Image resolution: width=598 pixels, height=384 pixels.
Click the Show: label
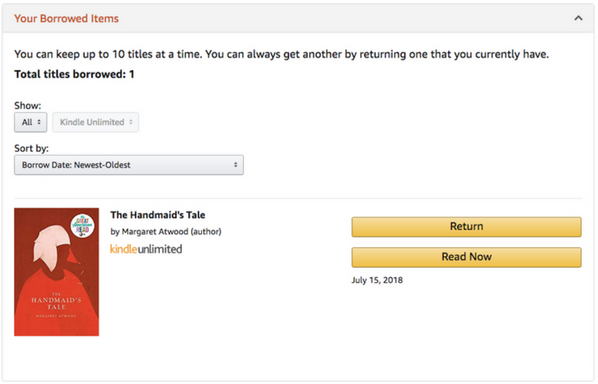tap(27, 105)
